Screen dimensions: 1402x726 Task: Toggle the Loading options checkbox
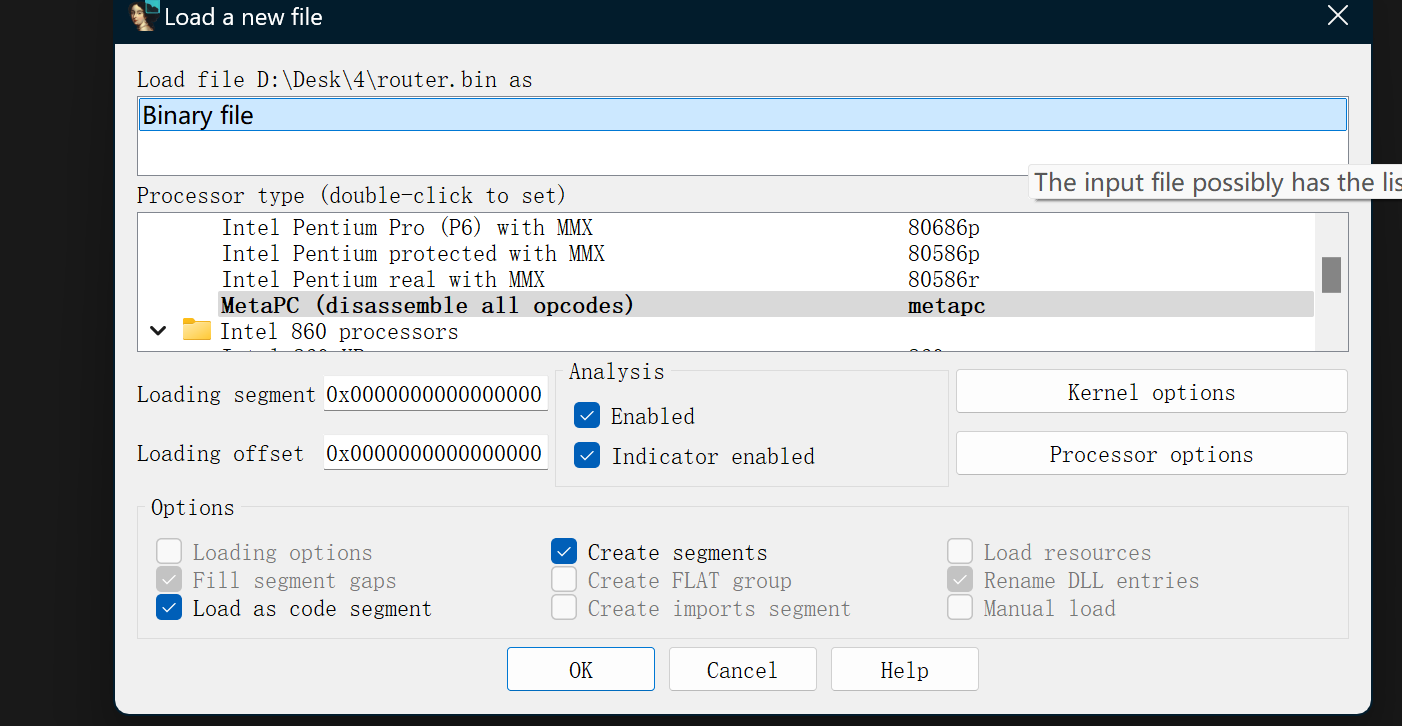tap(169, 551)
